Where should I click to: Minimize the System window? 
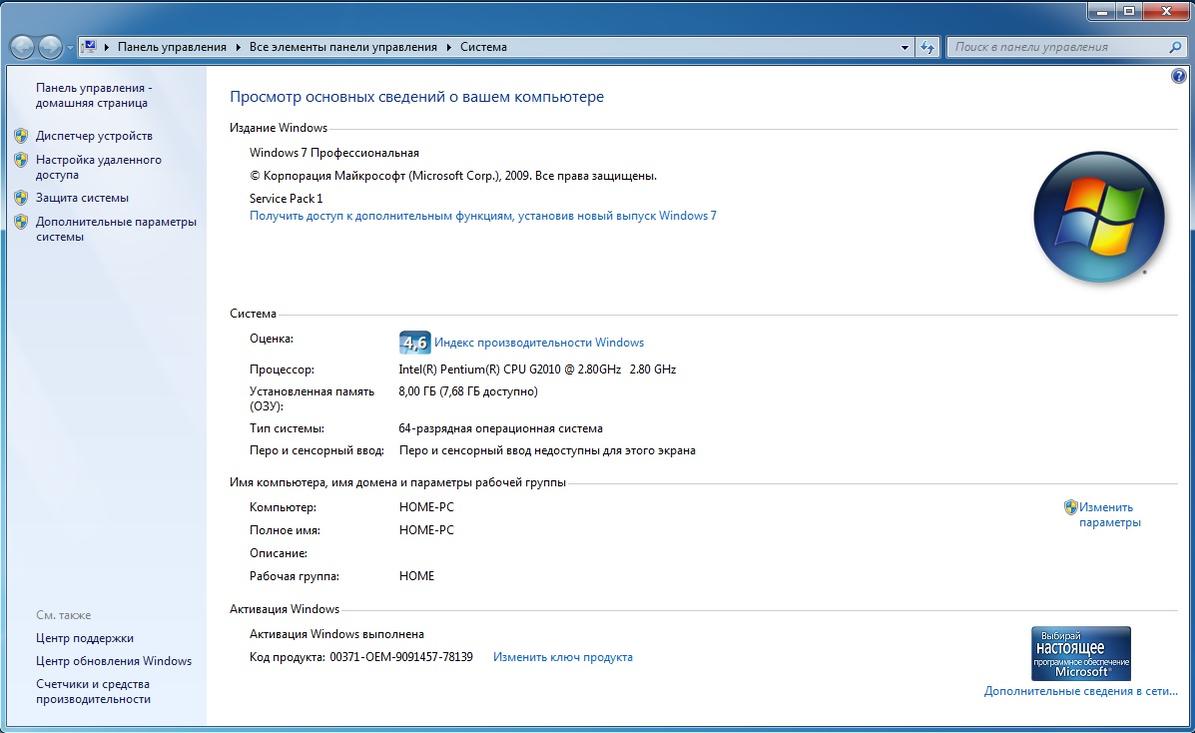pyautogui.click(x=1102, y=11)
